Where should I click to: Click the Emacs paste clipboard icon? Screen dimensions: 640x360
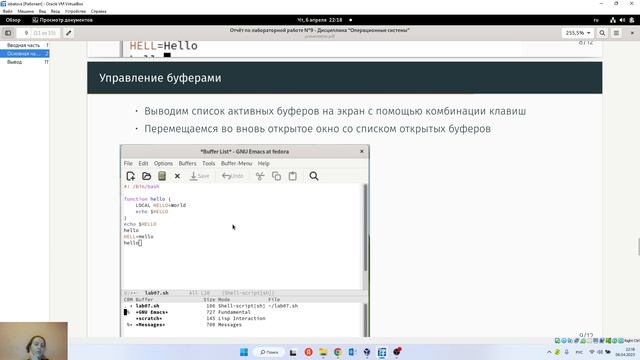pos(293,176)
